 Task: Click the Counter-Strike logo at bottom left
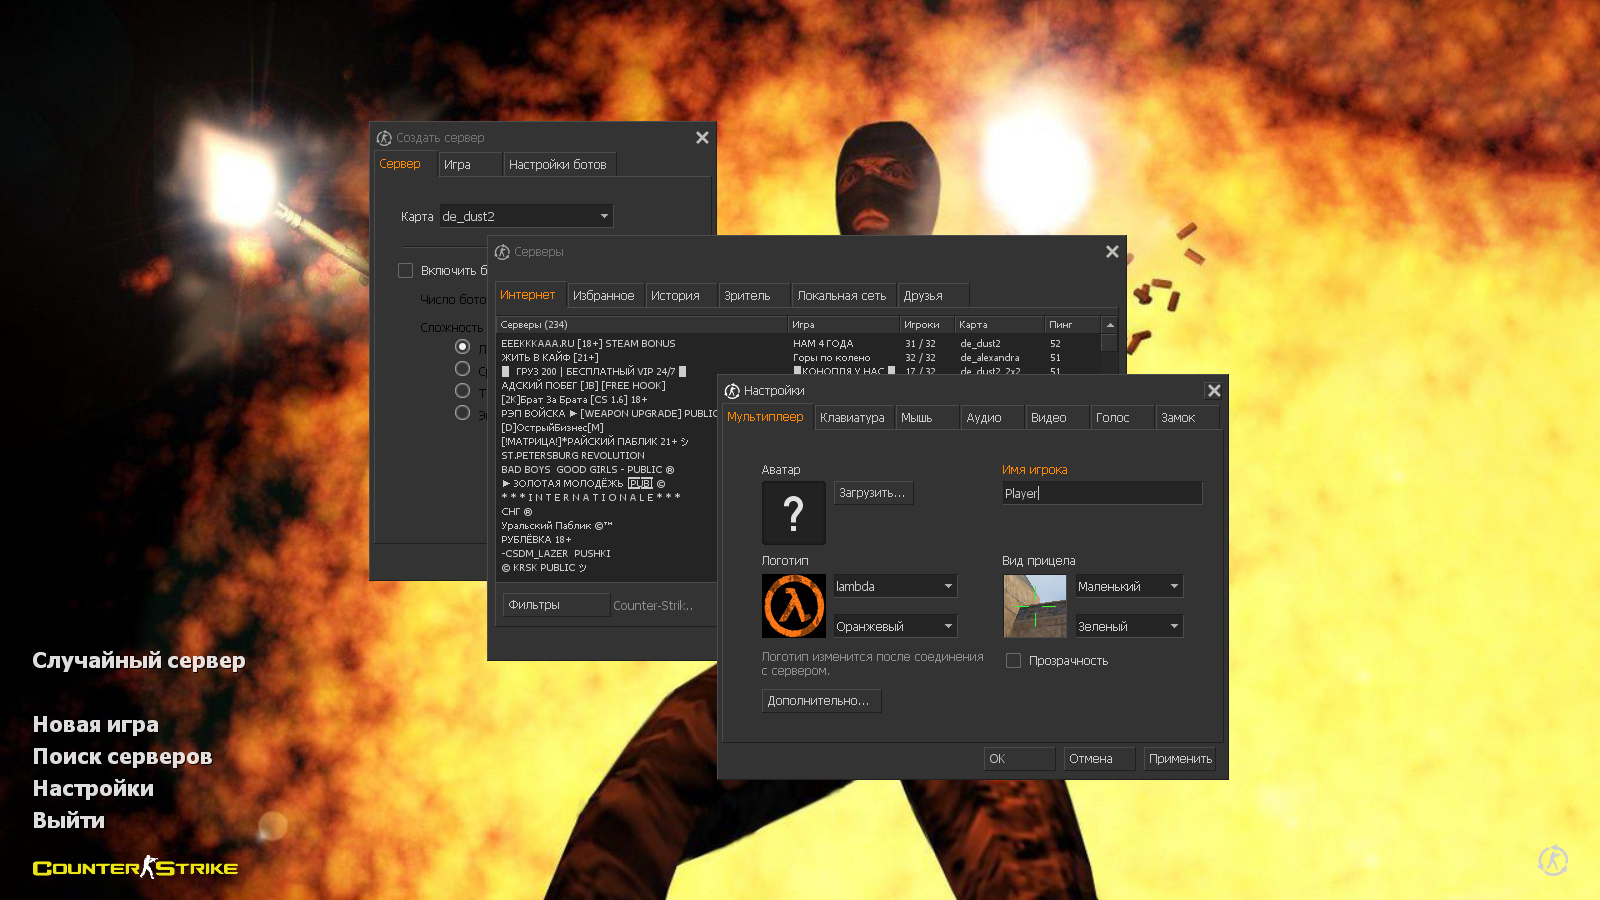135,868
